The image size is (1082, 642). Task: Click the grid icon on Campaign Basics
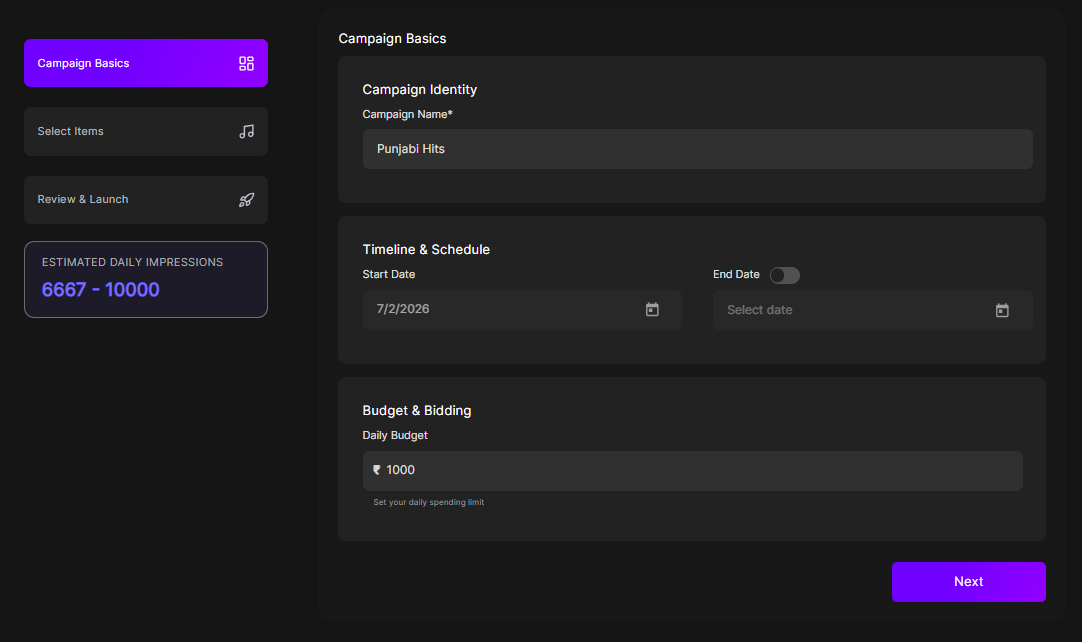click(246, 64)
